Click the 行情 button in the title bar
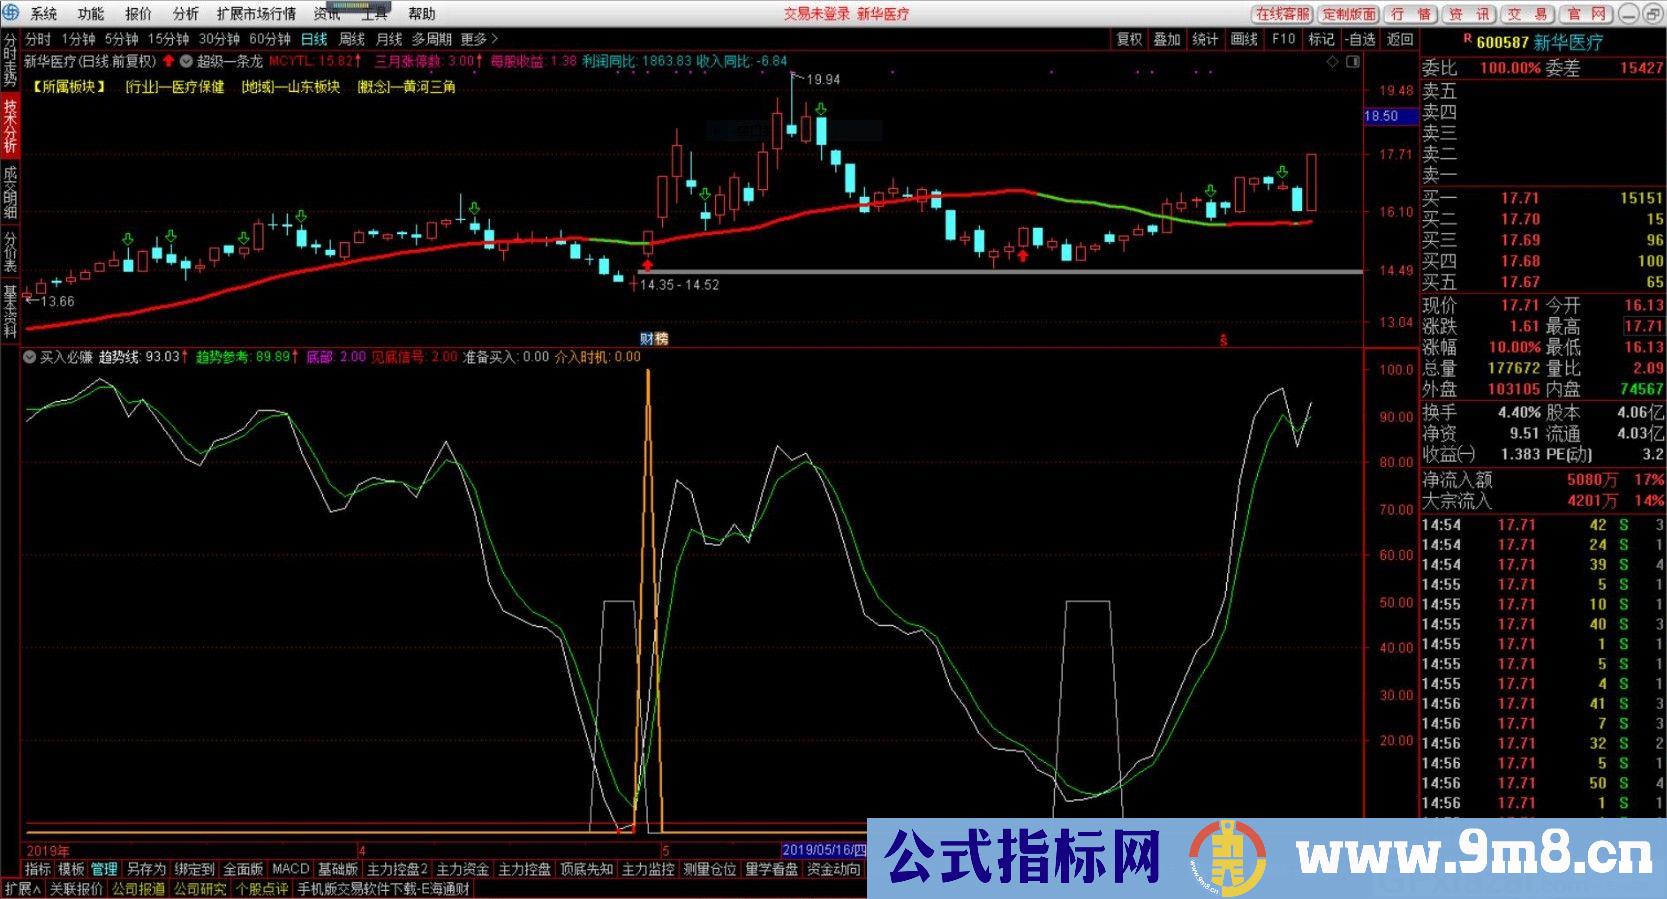The image size is (1667, 899). click(1411, 14)
